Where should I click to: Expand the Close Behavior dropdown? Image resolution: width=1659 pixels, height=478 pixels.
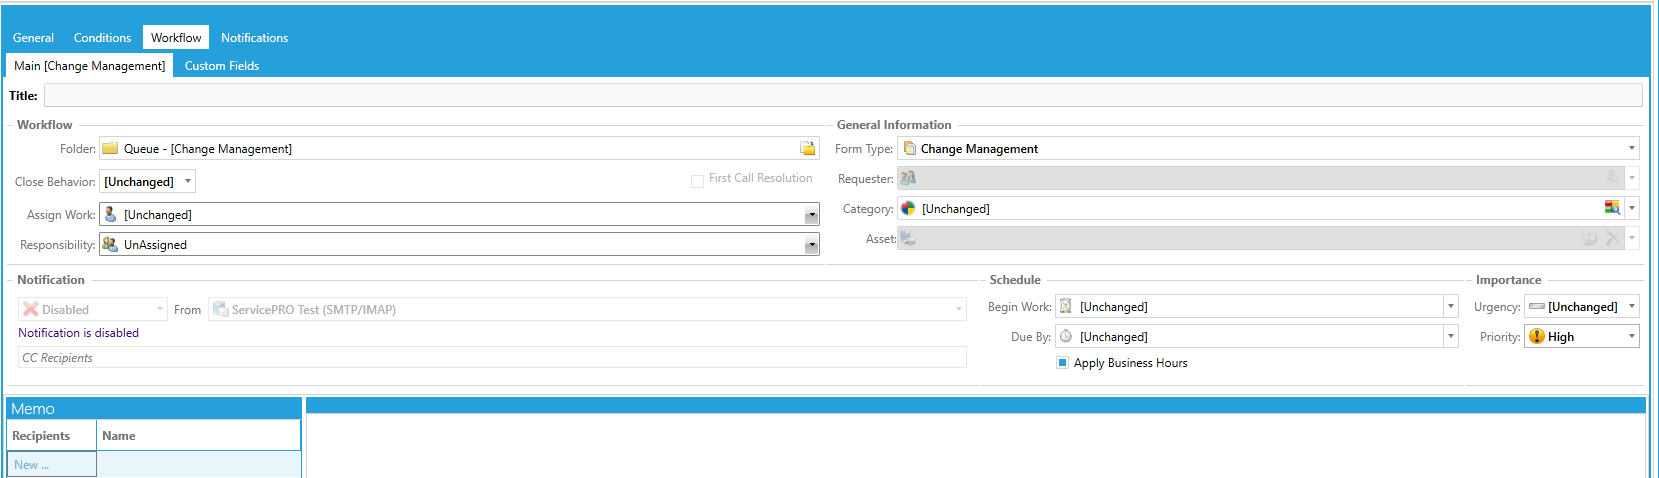pos(187,181)
